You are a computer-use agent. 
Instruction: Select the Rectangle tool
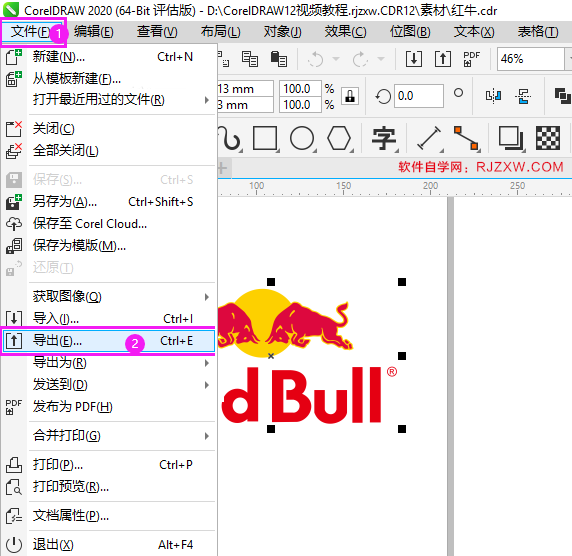pos(265,138)
